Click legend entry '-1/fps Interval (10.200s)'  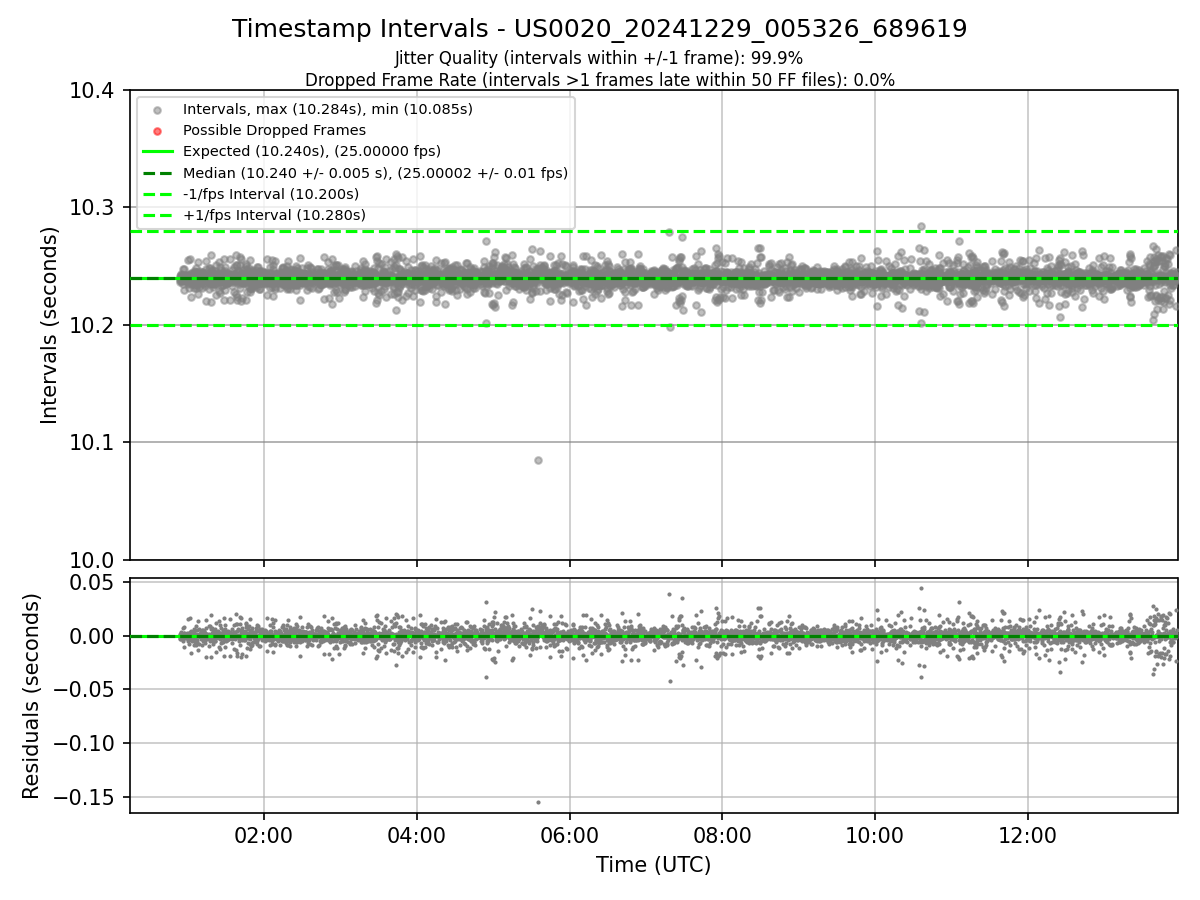click(x=271, y=194)
